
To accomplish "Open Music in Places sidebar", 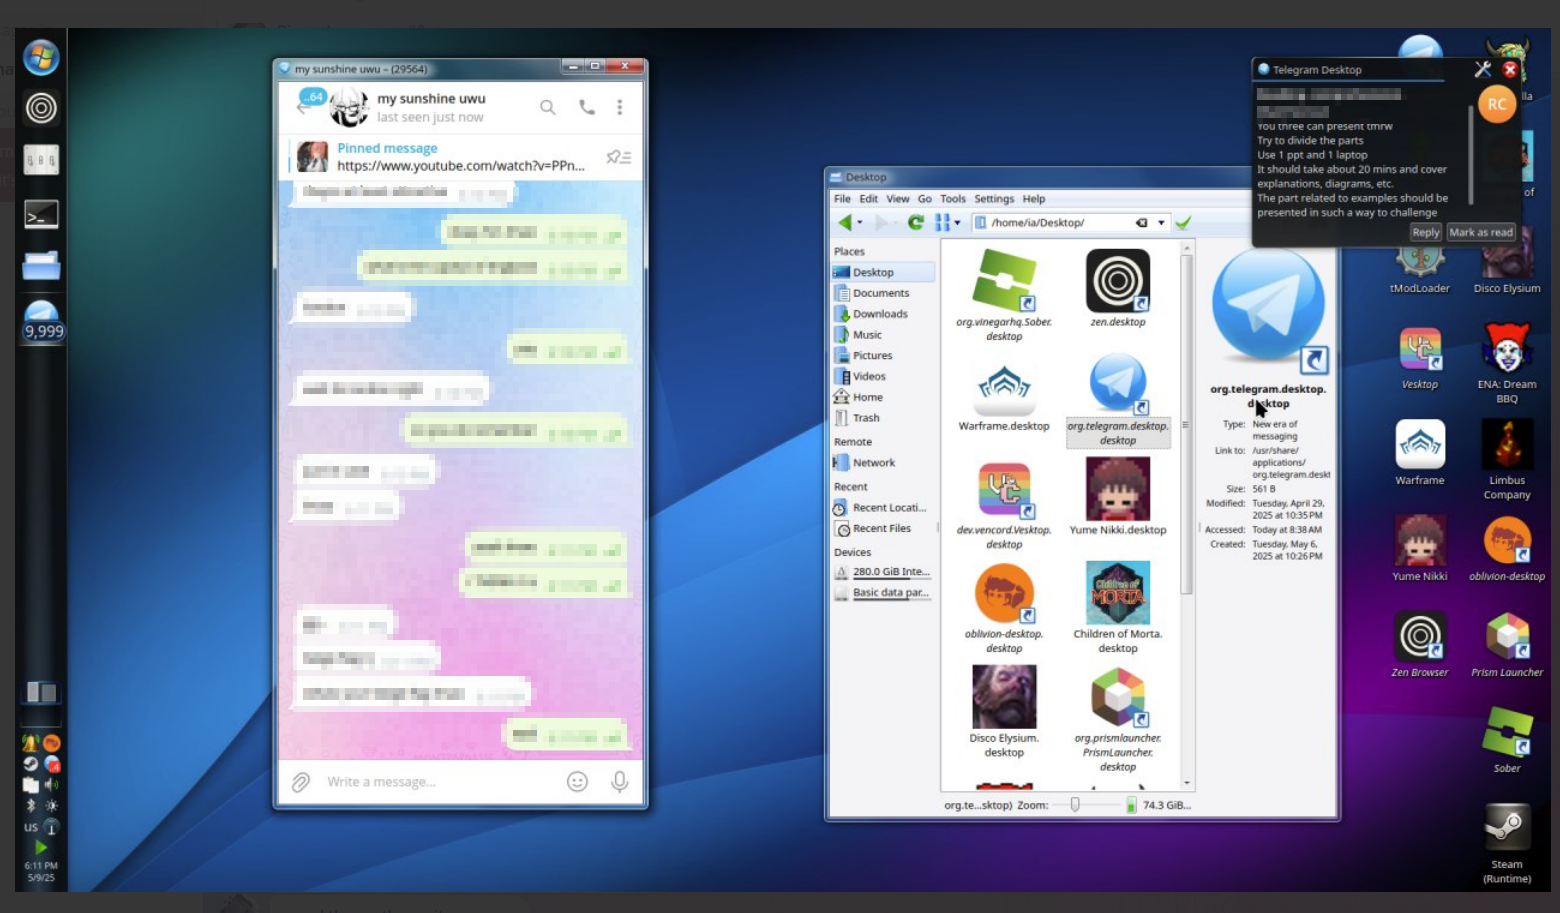I will coord(883,335).
